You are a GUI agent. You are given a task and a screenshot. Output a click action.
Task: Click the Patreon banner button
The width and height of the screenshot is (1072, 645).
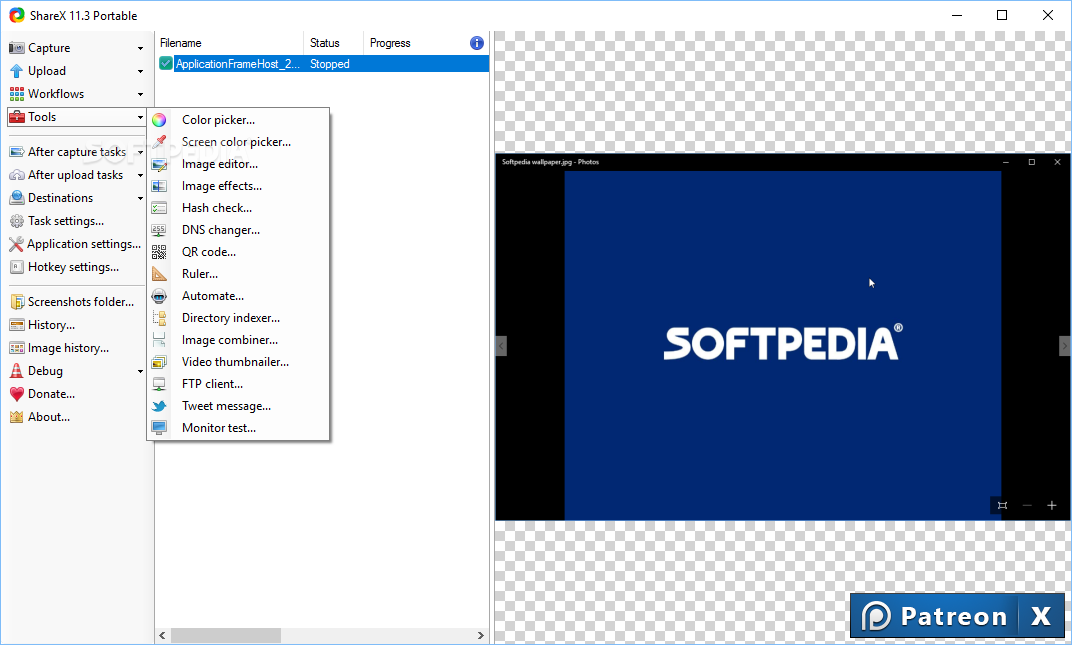(x=934, y=616)
